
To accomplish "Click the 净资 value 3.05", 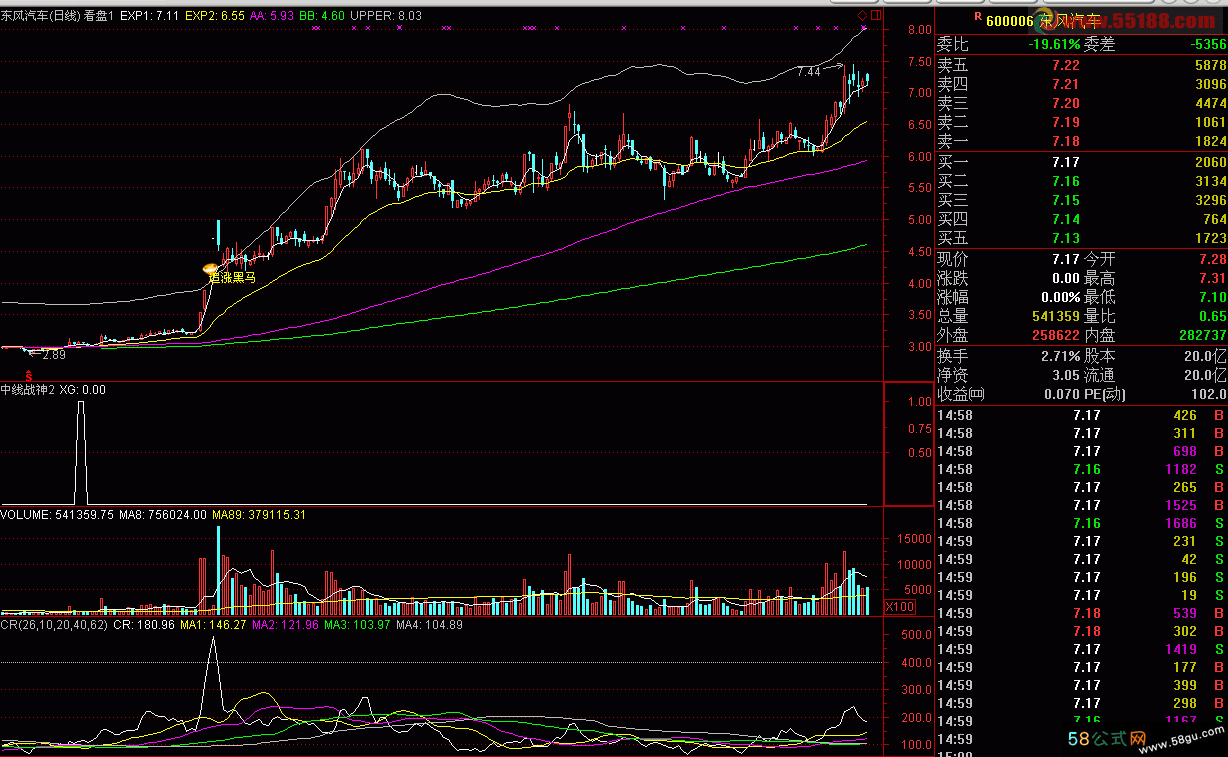I will (x=1066, y=375).
